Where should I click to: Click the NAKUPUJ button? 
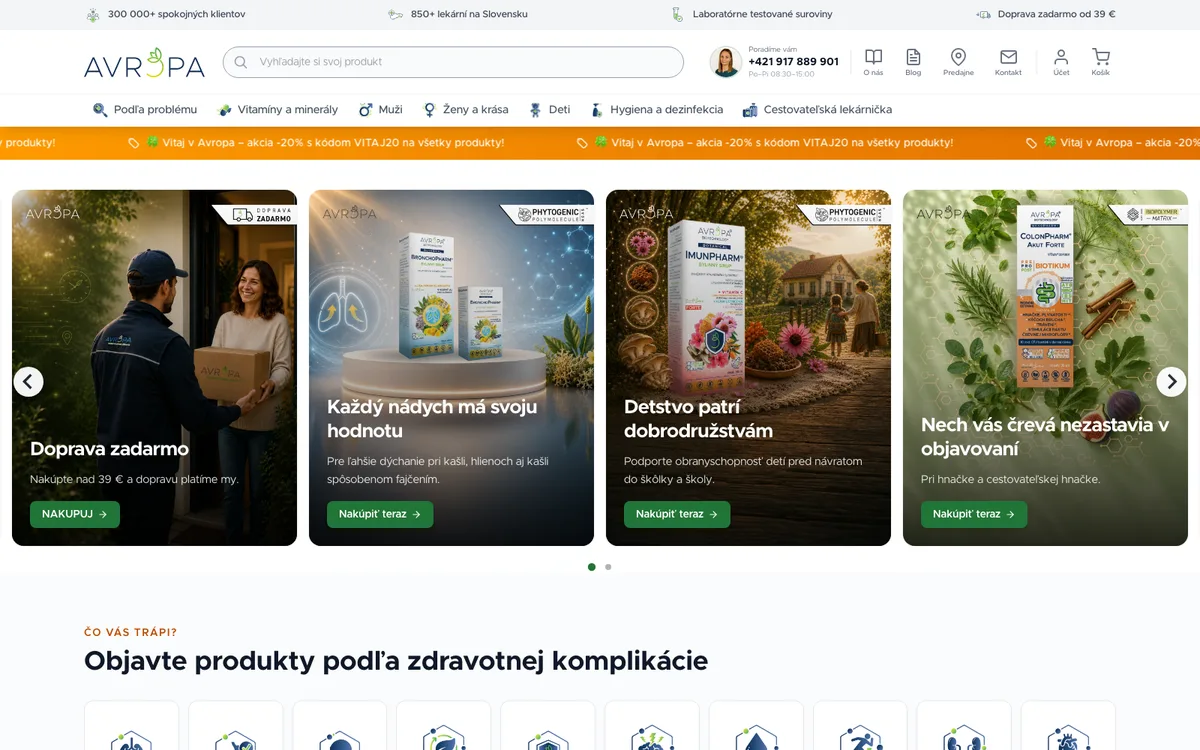(75, 514)
